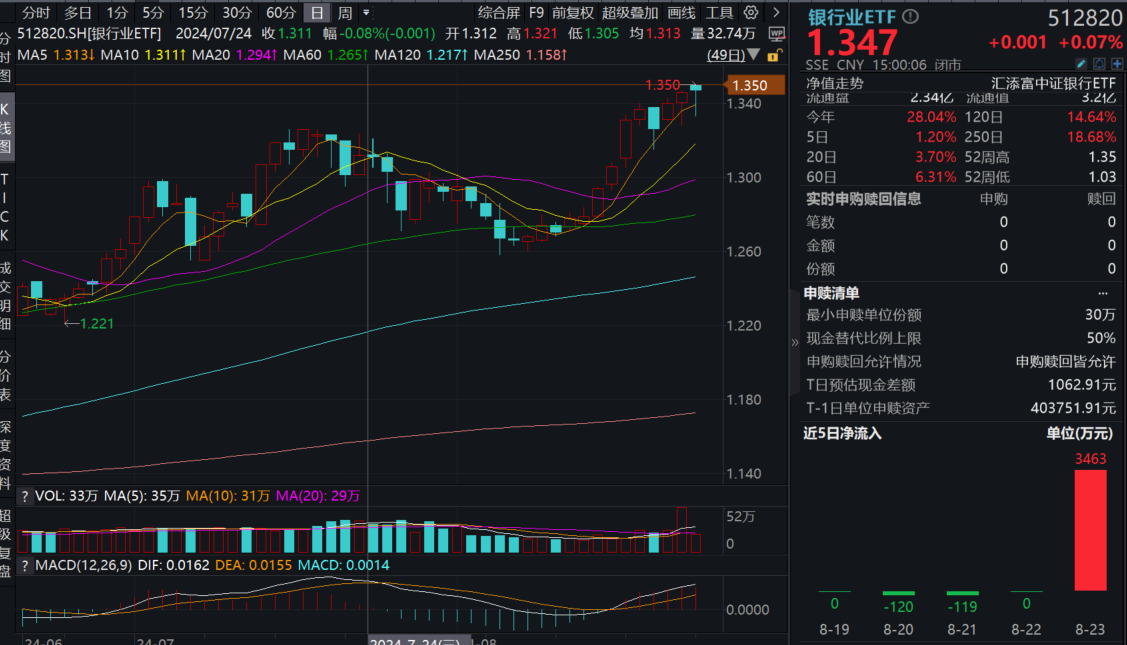This screenshot has height=645, width=1127.
Task: Click the WP window icon beside volume figure
Action: tap(776, 34)
